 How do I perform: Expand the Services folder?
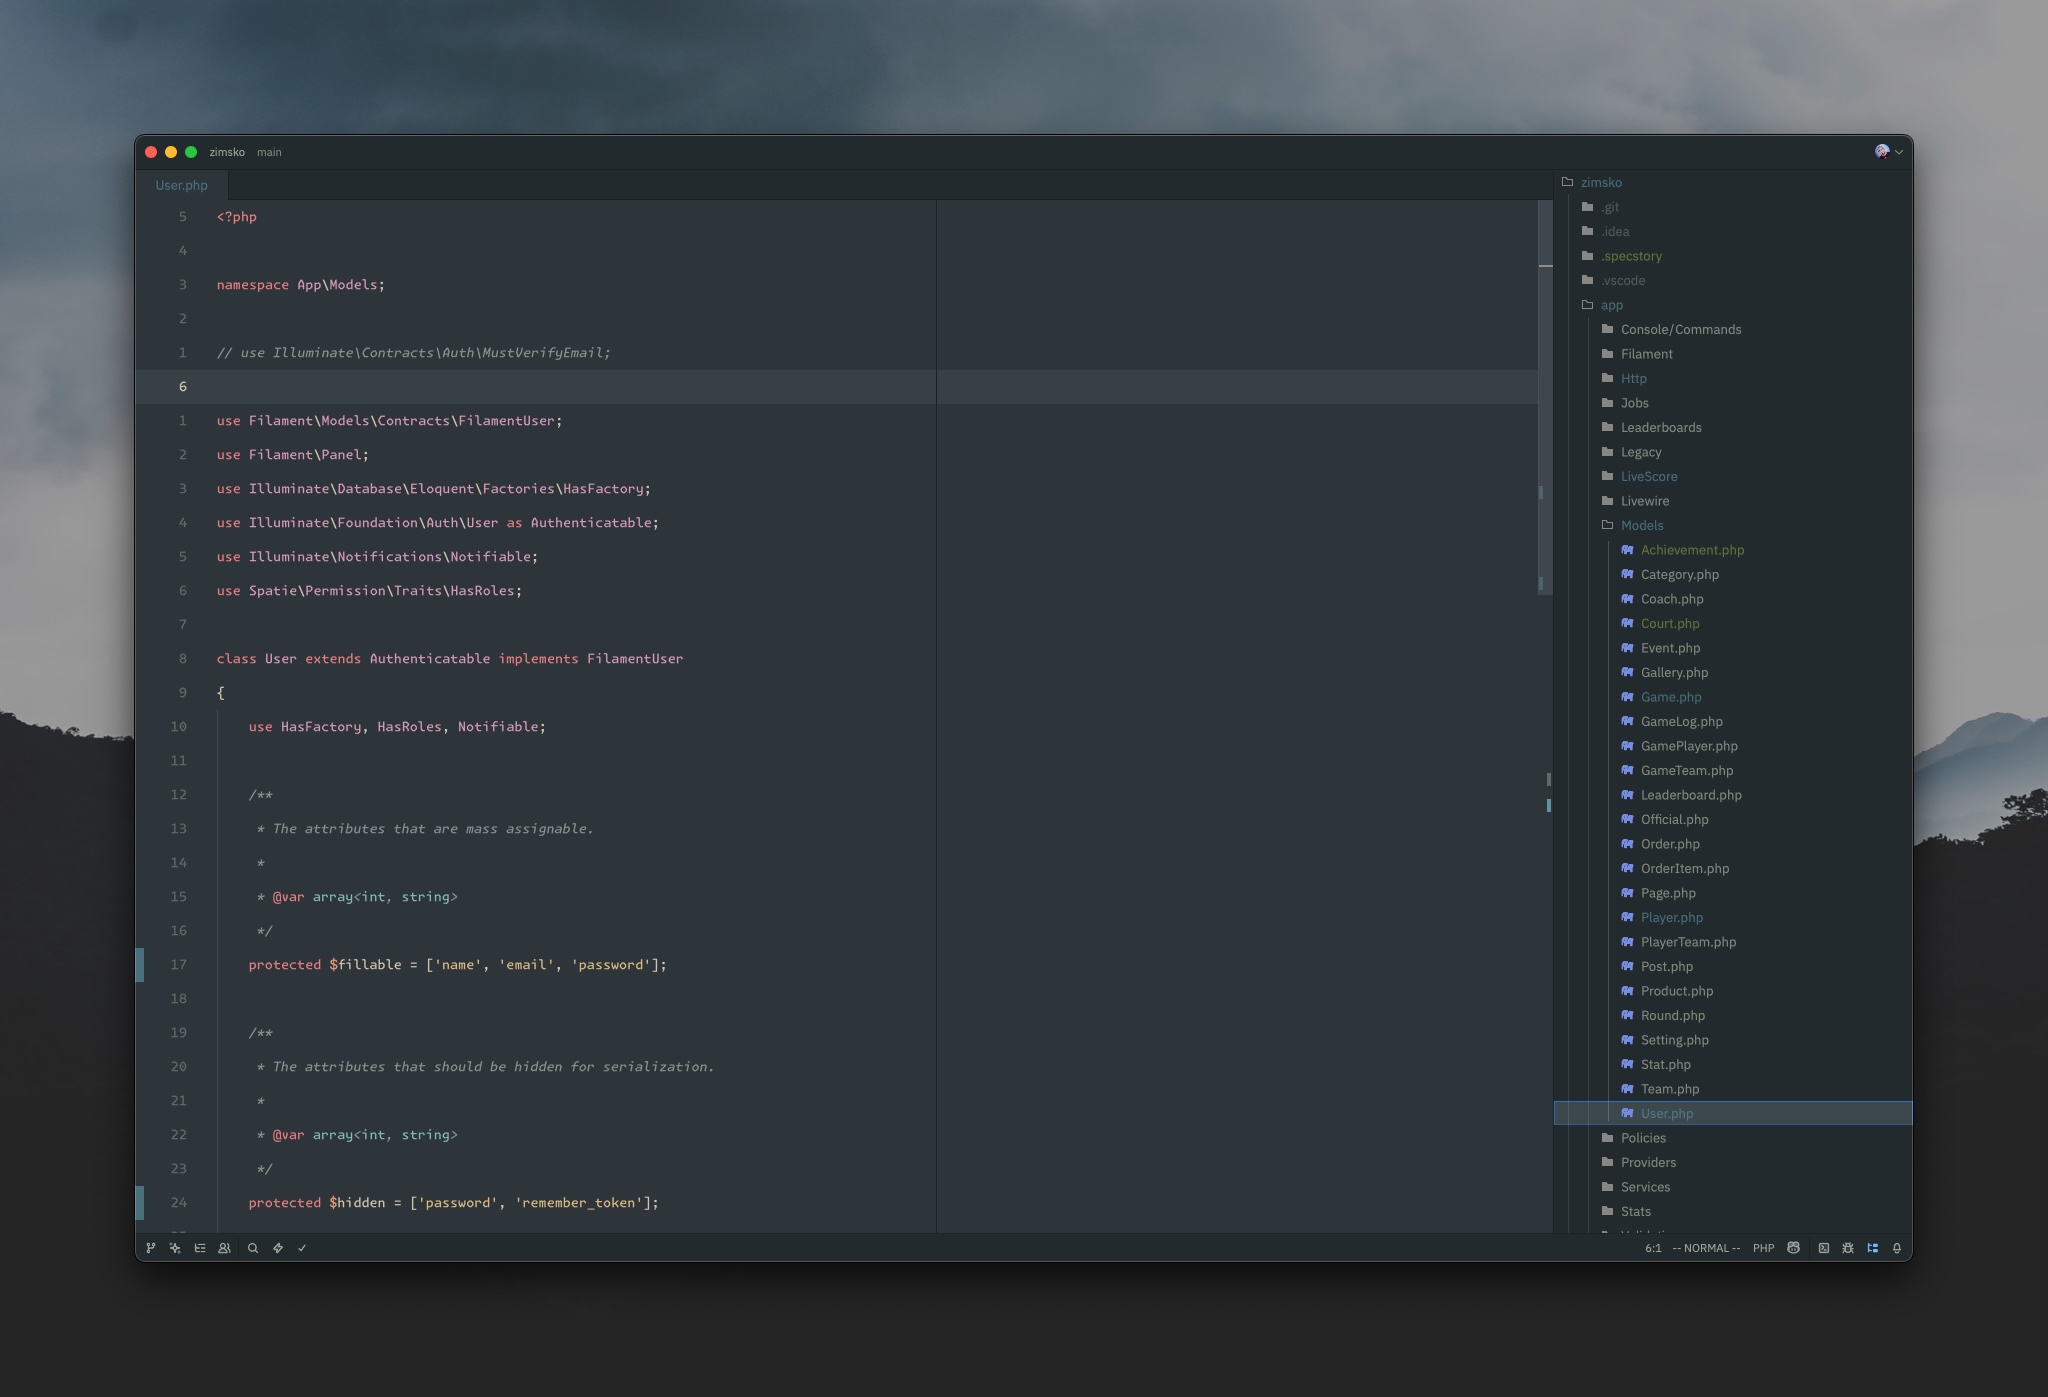[1733, 1187]
